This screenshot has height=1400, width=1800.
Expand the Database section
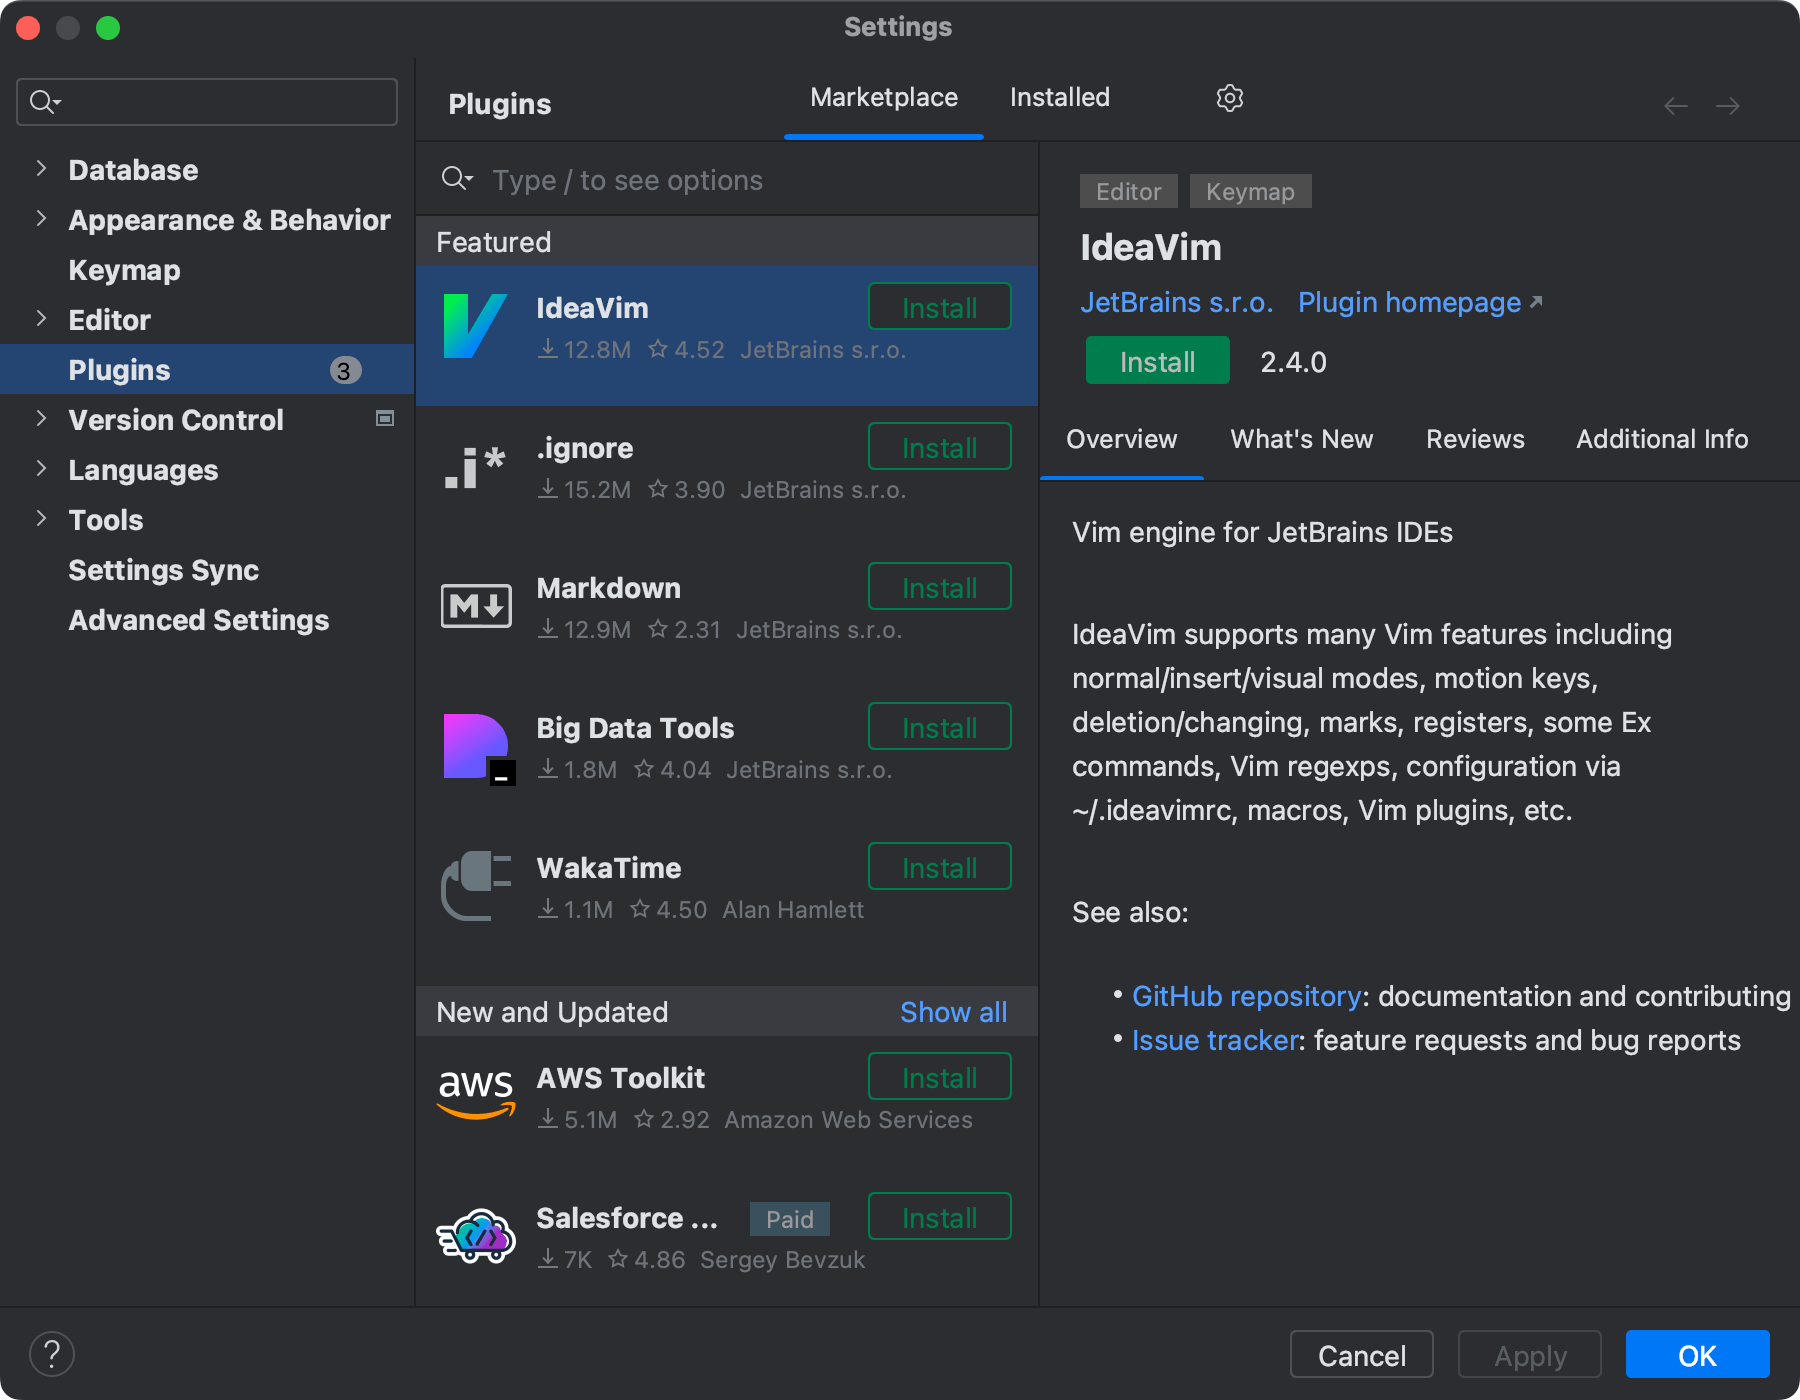coord(41,169)
